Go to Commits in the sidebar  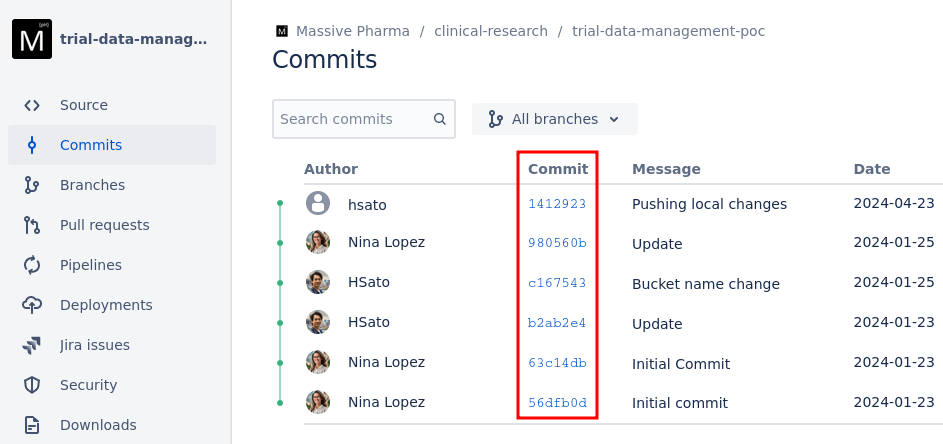coord(91,145)
